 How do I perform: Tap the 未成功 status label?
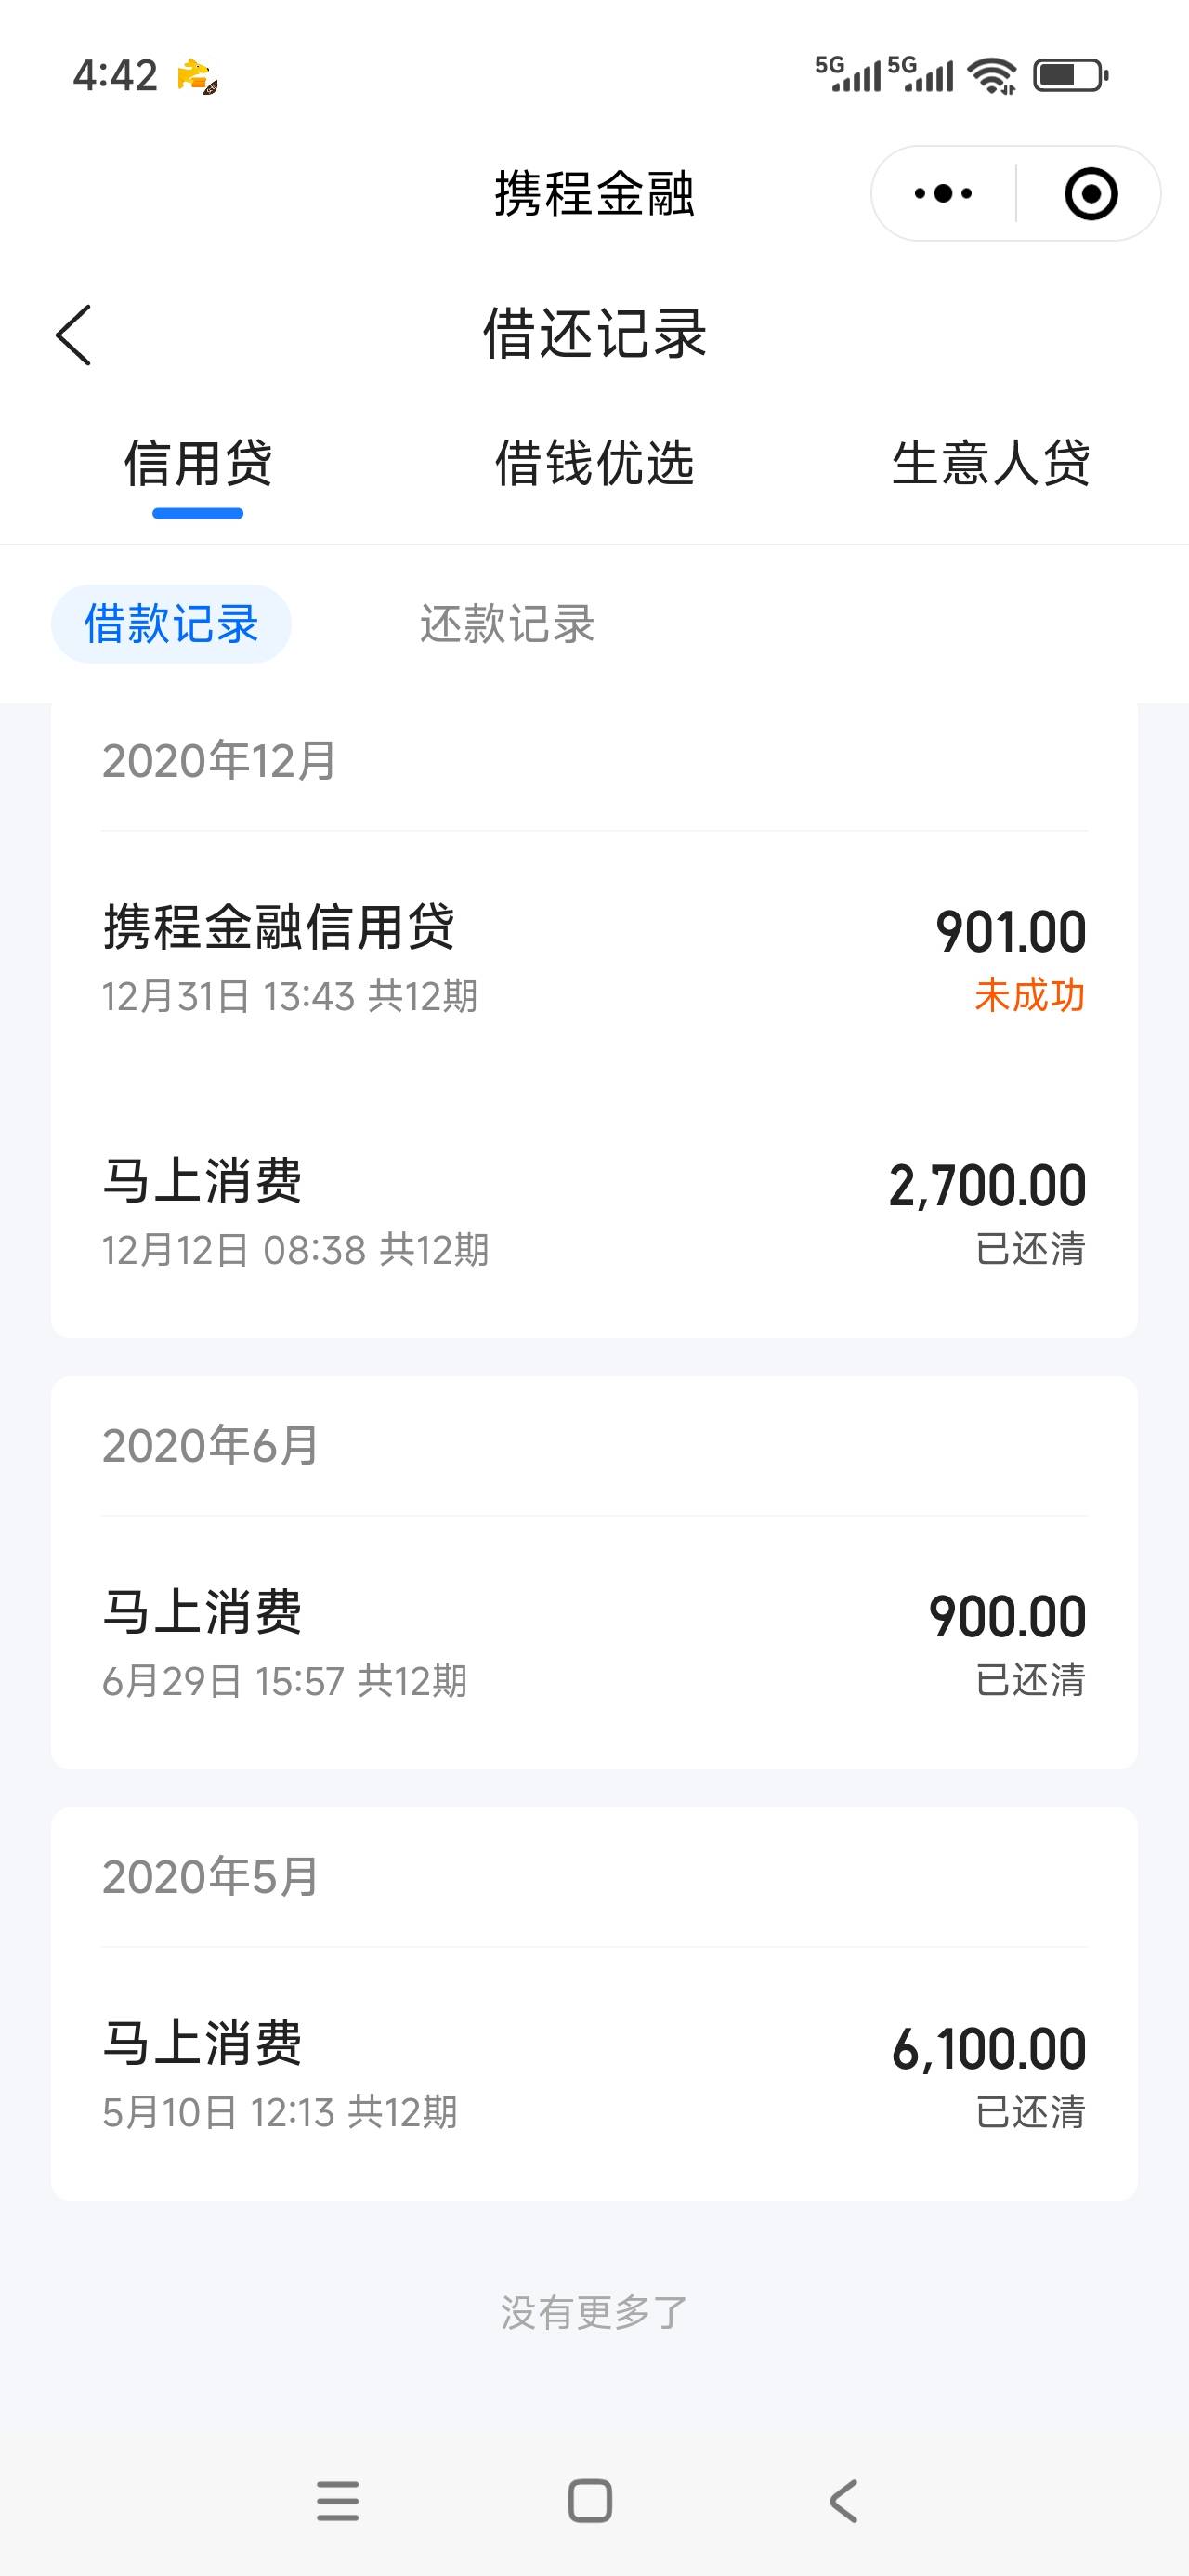pos(1029,996)
